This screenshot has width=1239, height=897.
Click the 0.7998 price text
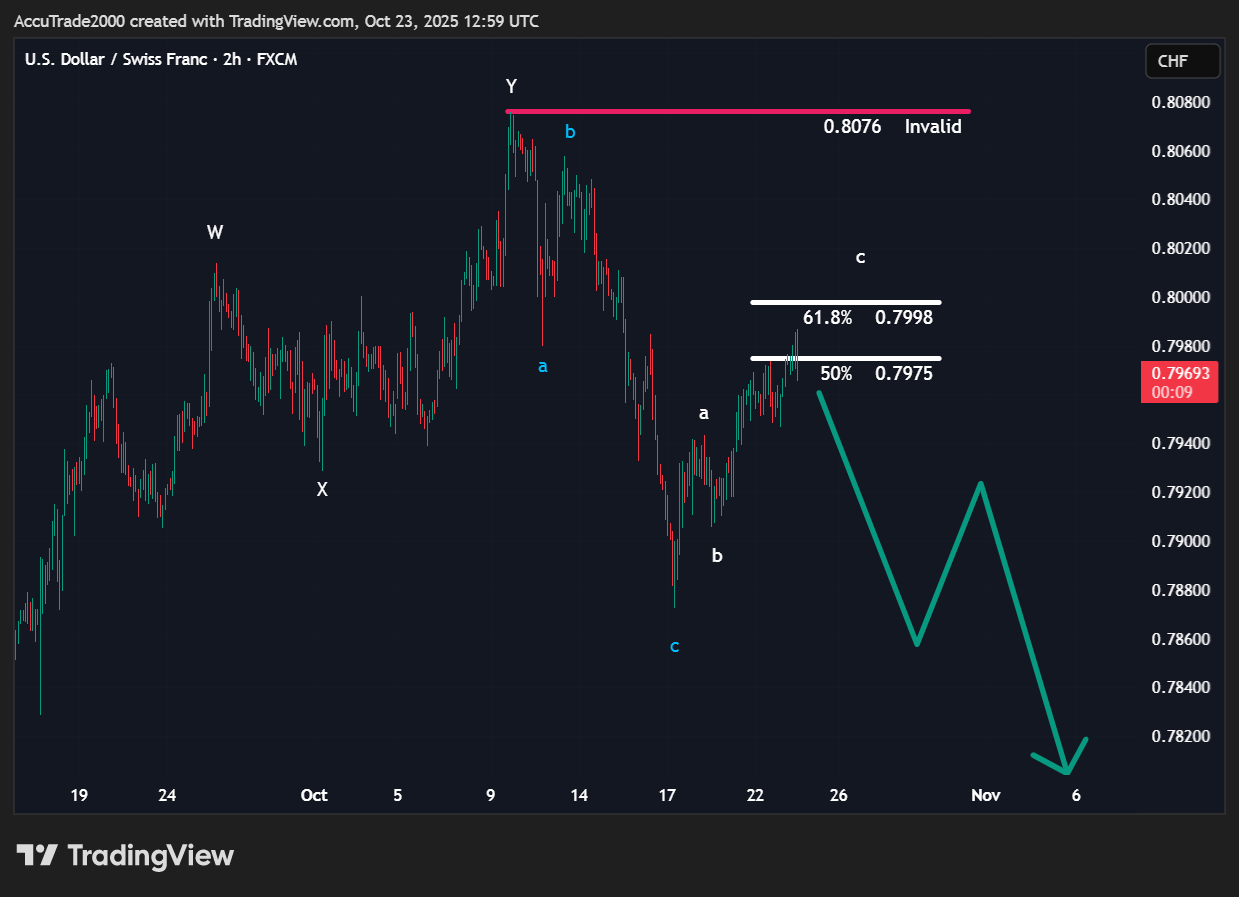pyautogui.click(x=903, y=318)
